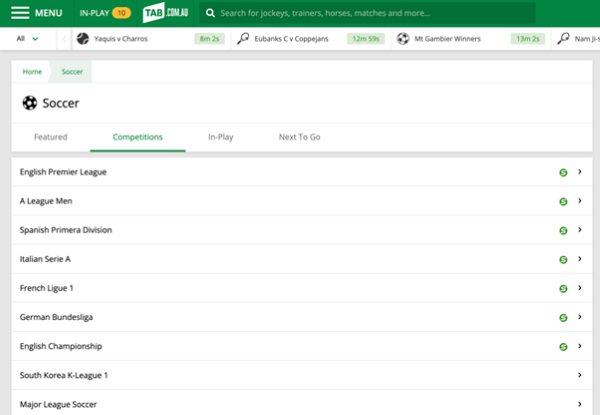The width and height of the screenshot is (600, 415).
Task: Open German Bundesliga competition
Action: 302,317
